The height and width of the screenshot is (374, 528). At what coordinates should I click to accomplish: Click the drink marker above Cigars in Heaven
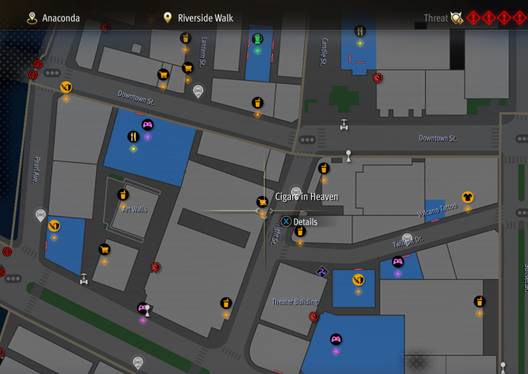(x=324, y=168)
